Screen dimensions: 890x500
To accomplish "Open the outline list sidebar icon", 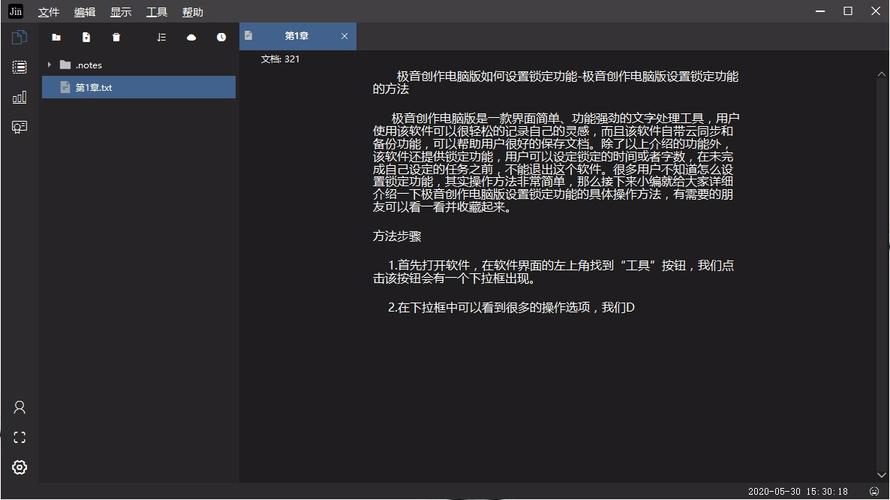I will (19, 68).
